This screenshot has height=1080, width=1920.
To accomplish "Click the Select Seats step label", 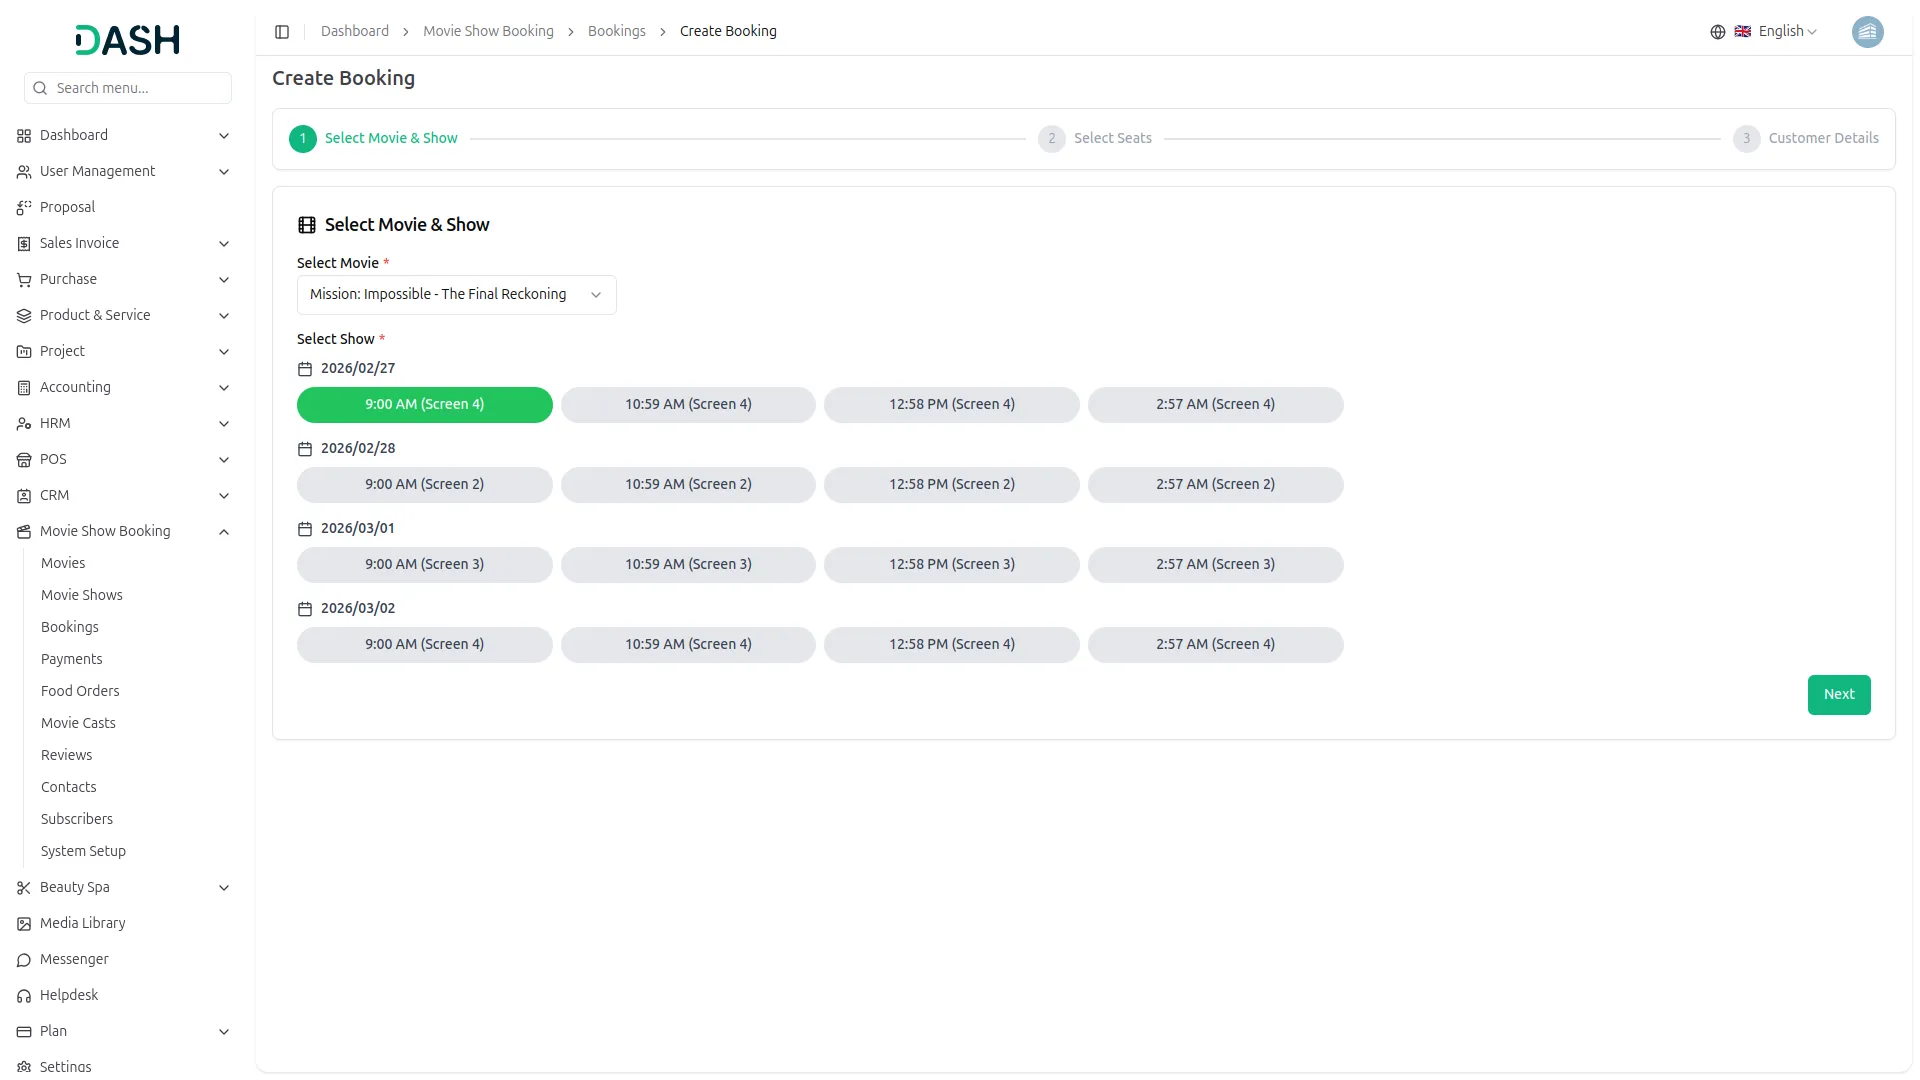I will [1113, 139].
